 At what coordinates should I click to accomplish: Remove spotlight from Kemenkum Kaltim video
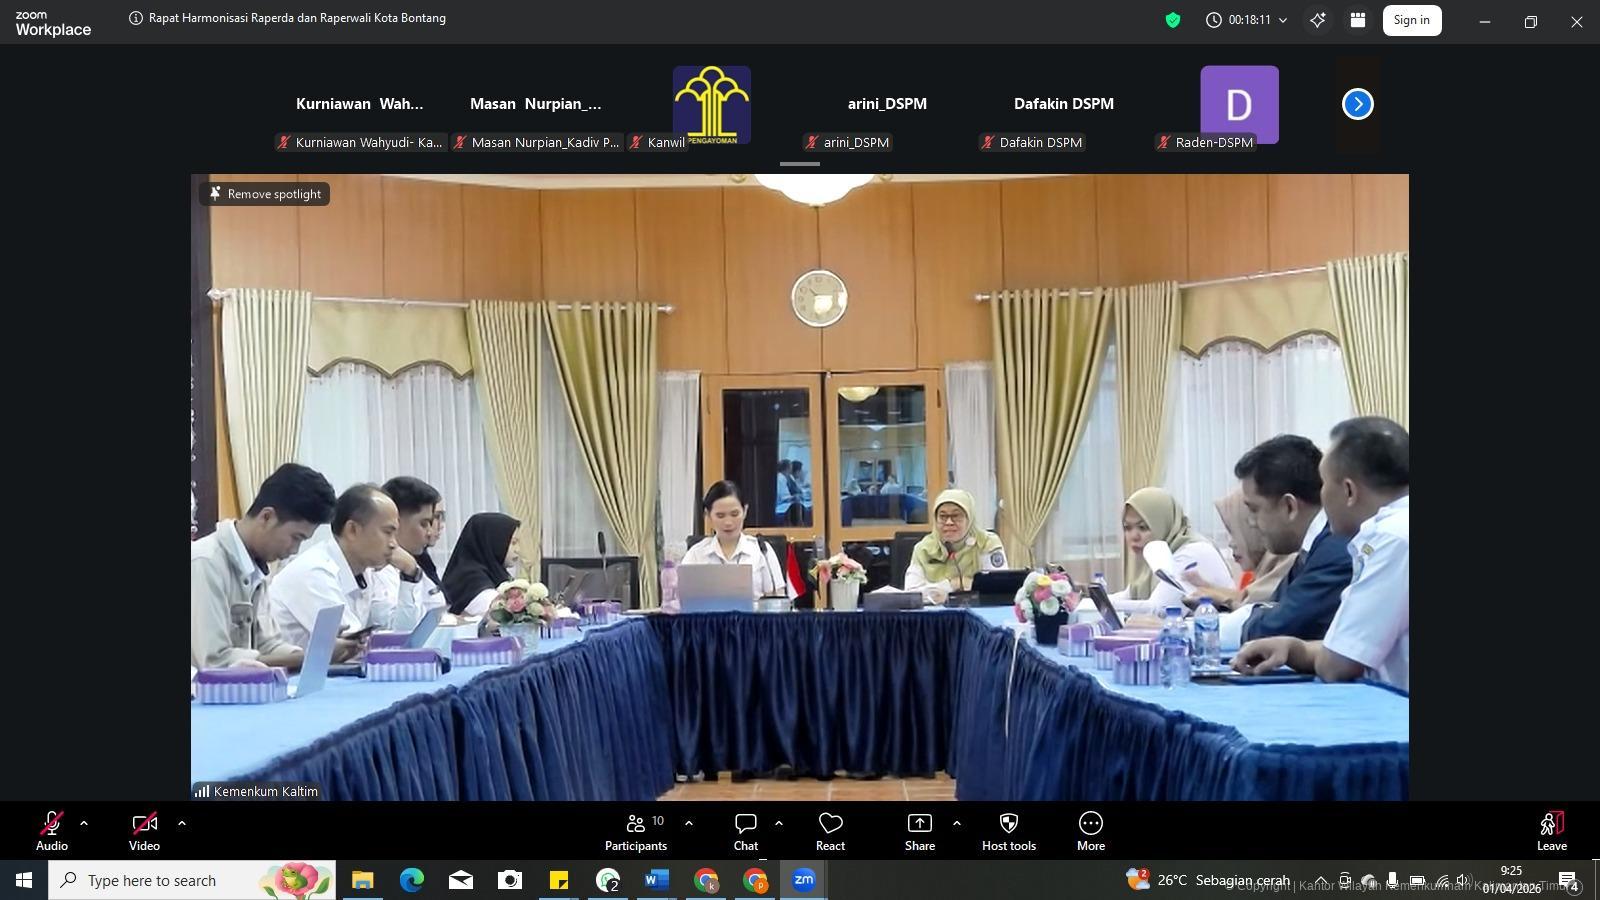click(265, 194)
